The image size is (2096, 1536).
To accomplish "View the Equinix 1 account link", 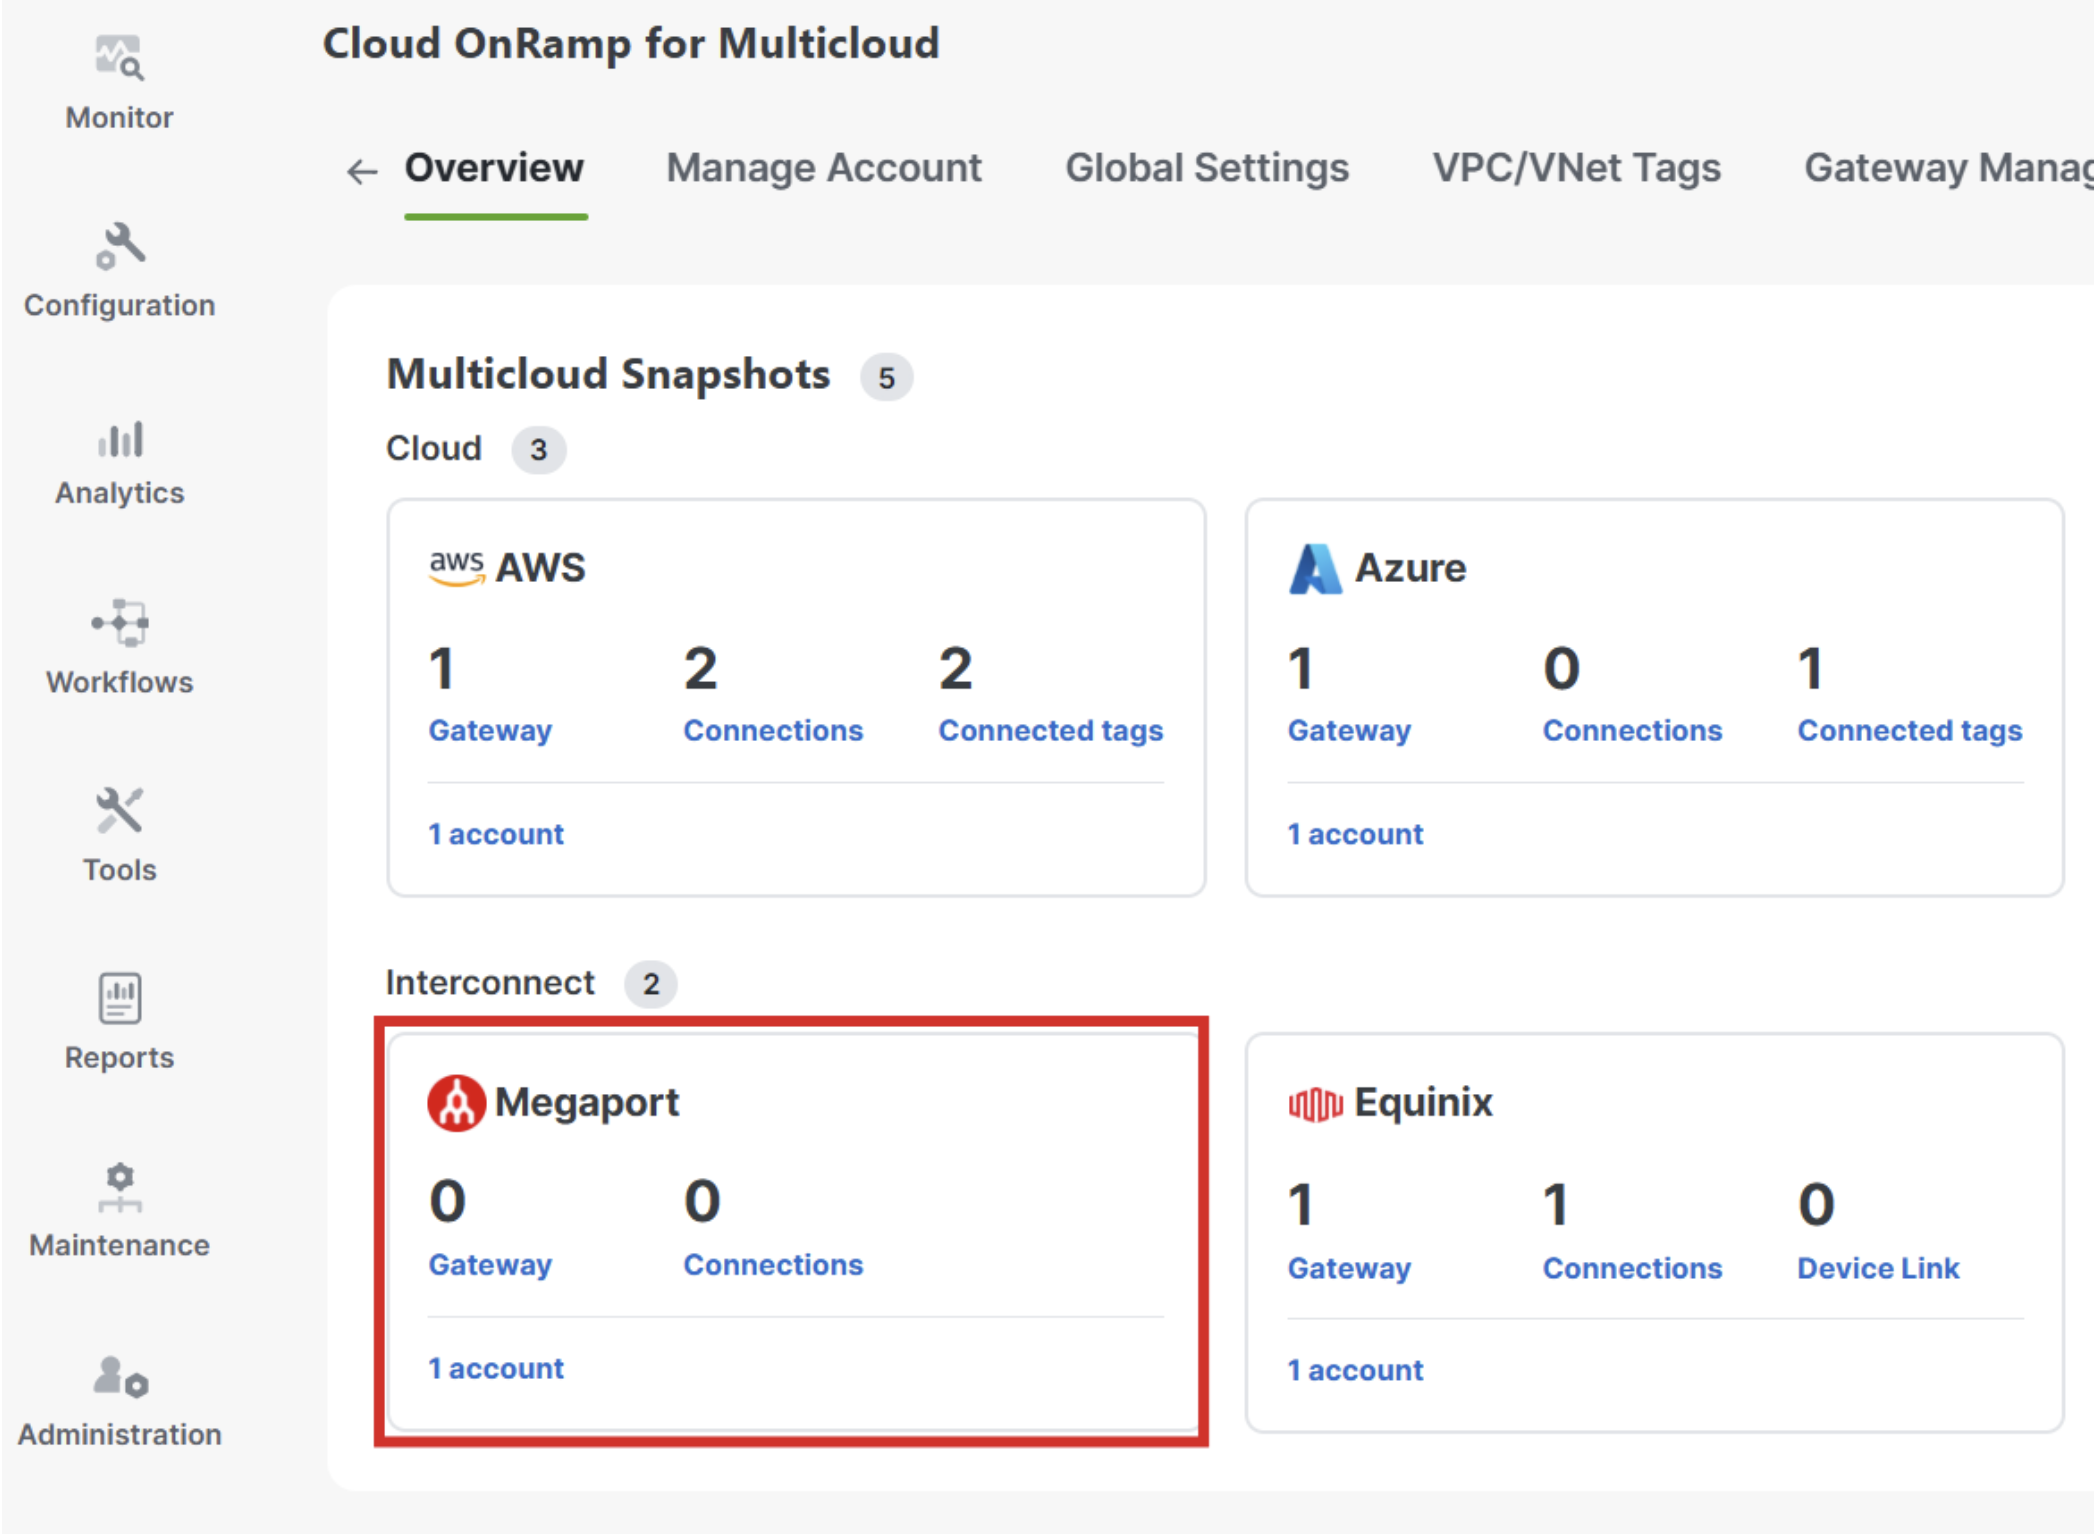I will coord(1355,1370).
